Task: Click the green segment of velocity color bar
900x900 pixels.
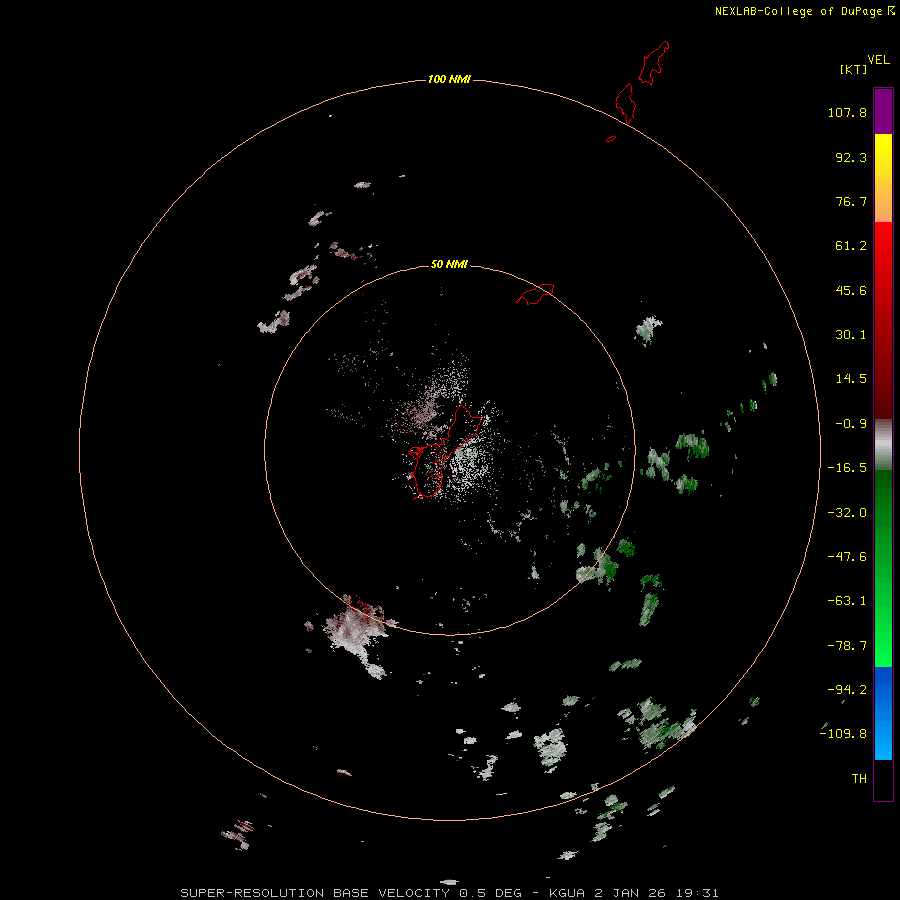Action: 883,568
